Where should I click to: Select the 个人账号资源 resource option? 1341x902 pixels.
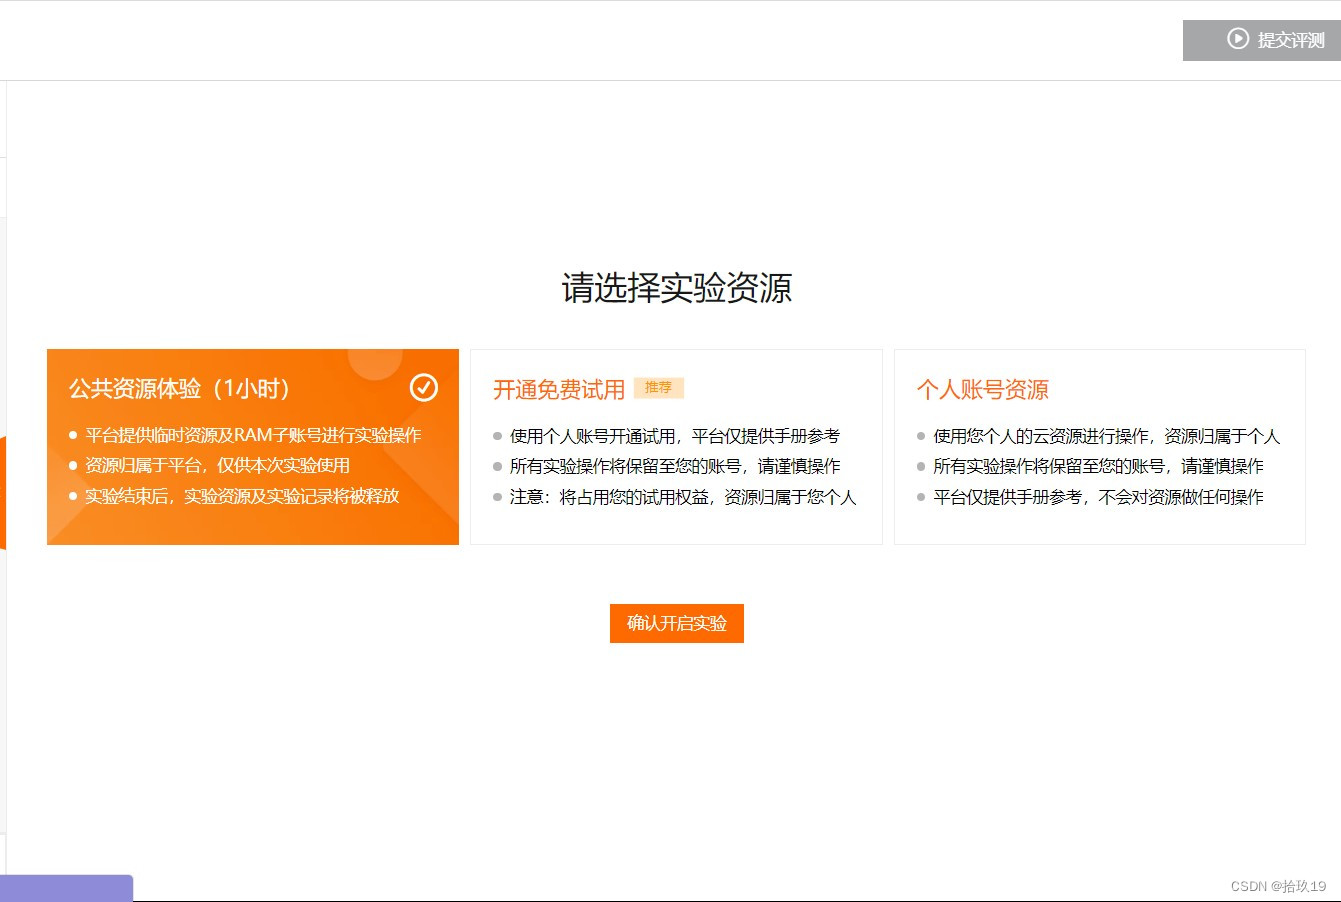pyautogui.click(x=1100, y=446)
